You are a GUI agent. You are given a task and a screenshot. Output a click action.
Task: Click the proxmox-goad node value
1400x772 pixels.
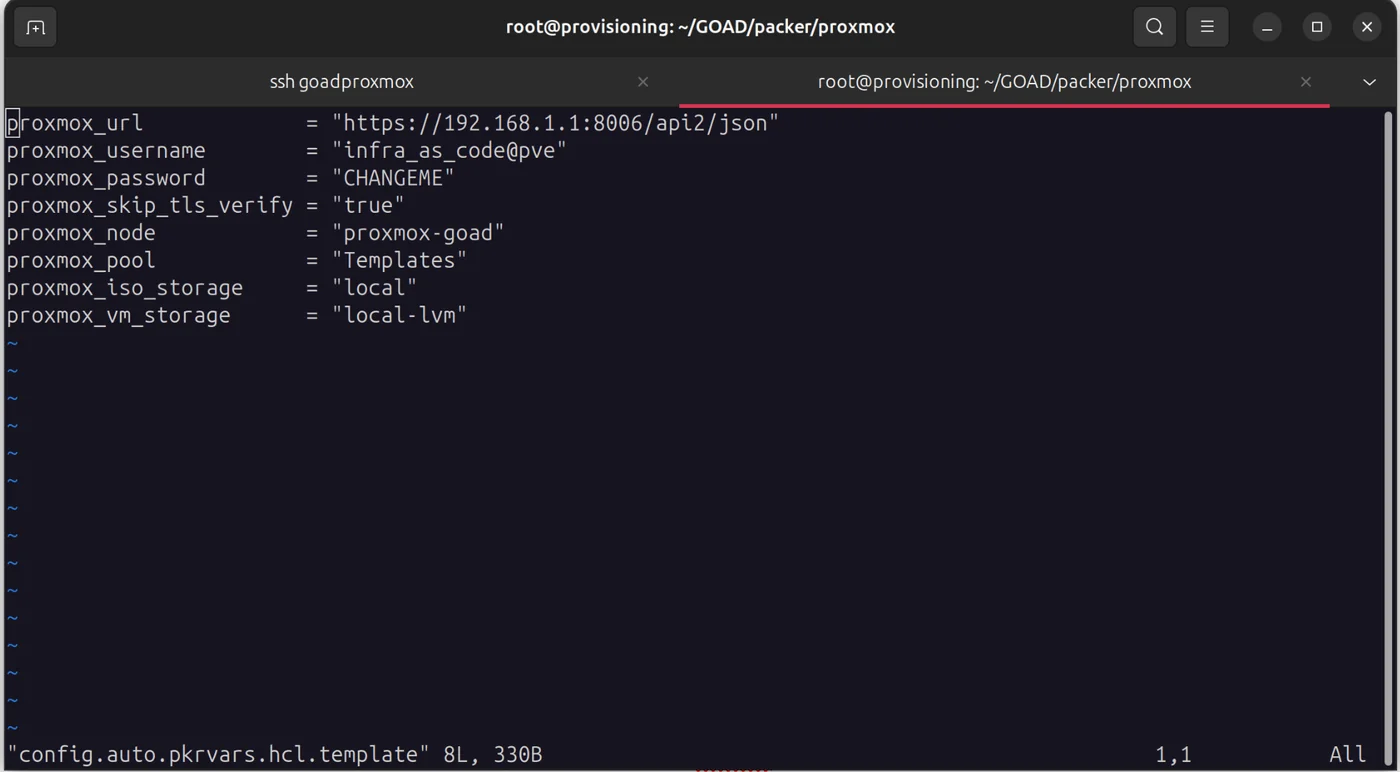(x=418, y=233)
